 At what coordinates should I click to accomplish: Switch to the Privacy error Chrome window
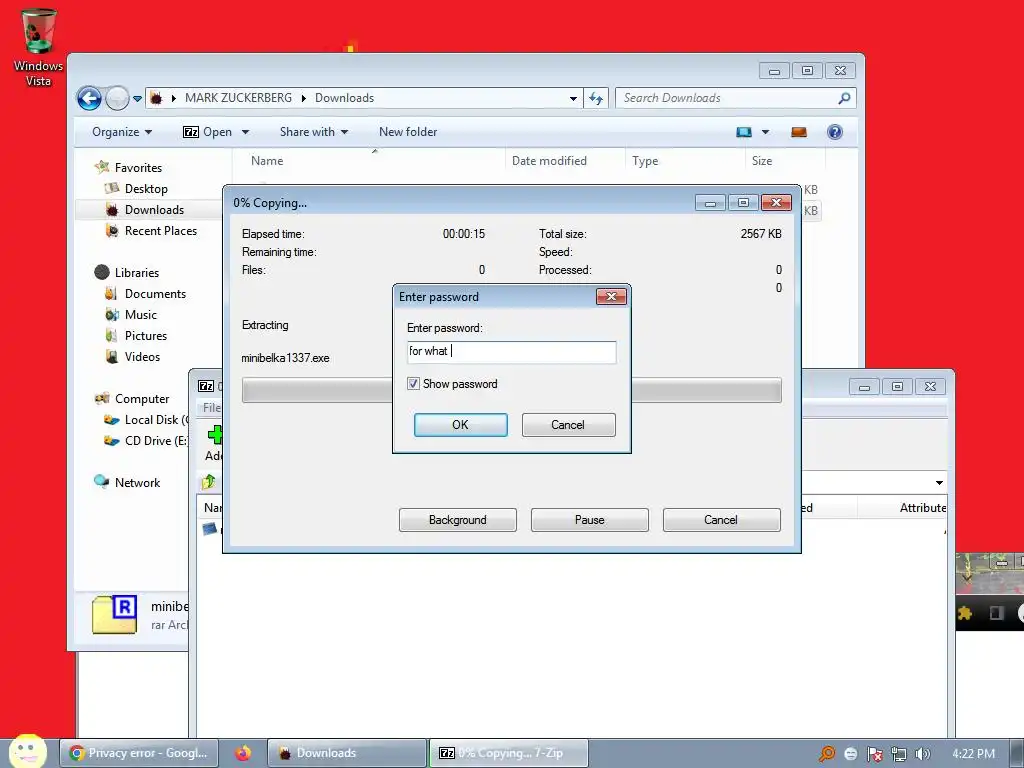point(139,753)
